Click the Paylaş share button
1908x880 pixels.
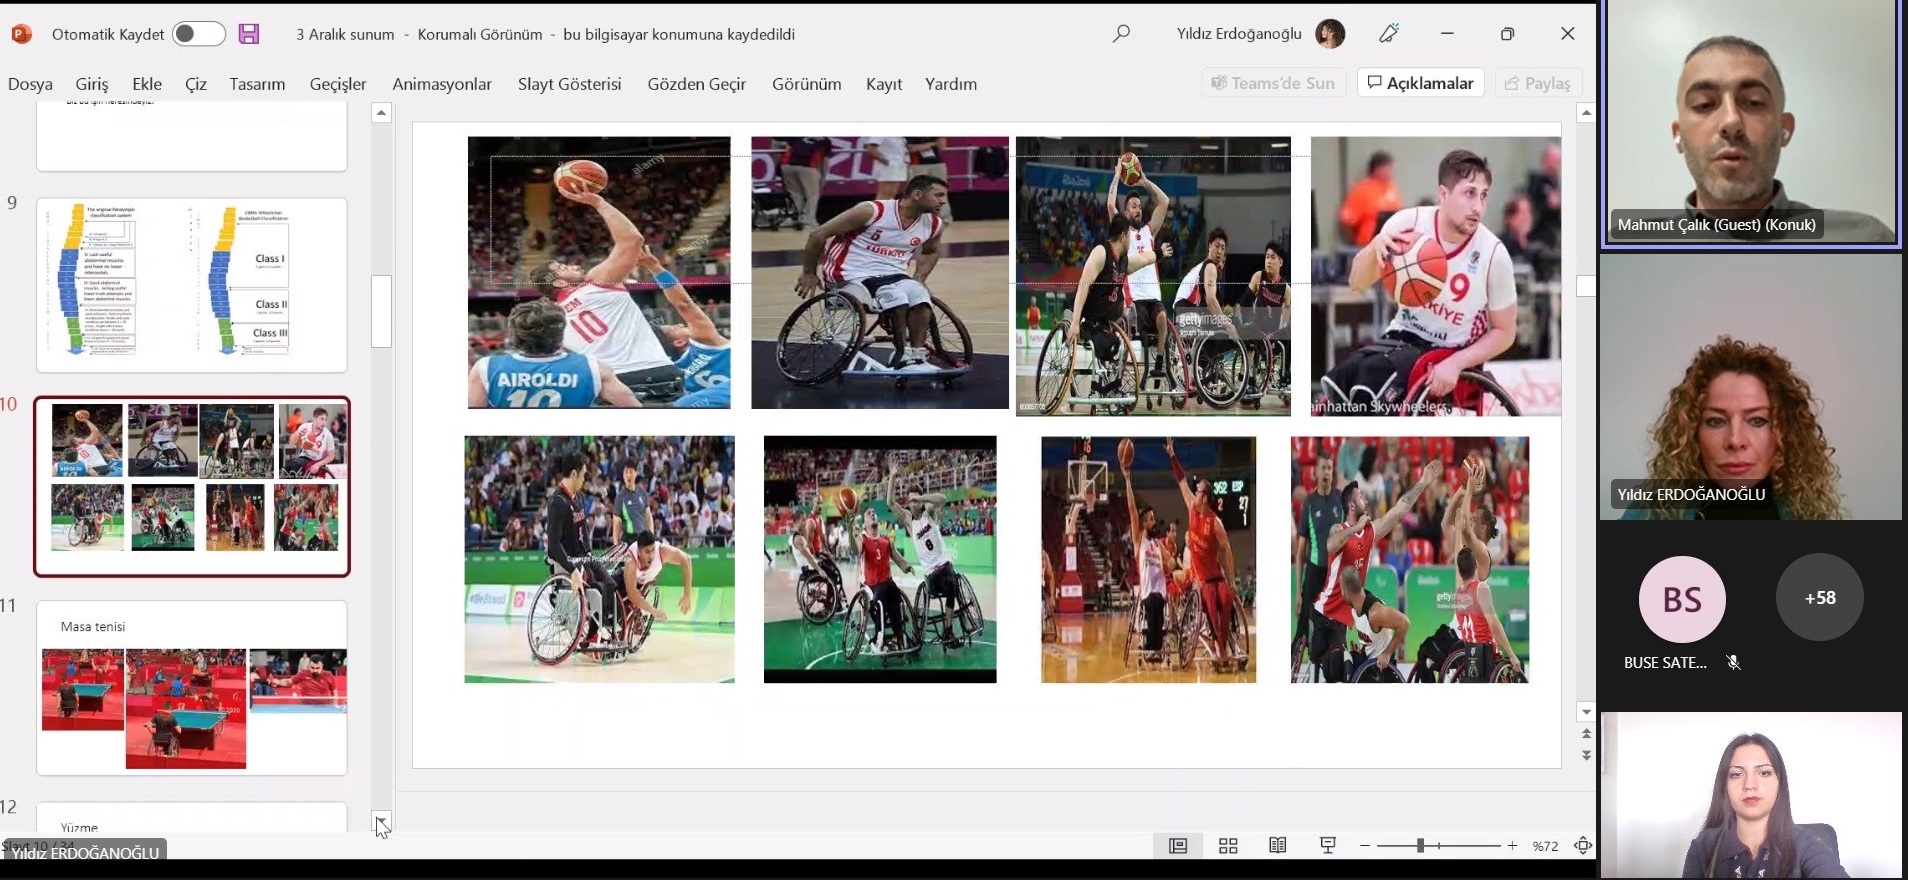[x=1538, y=83]
